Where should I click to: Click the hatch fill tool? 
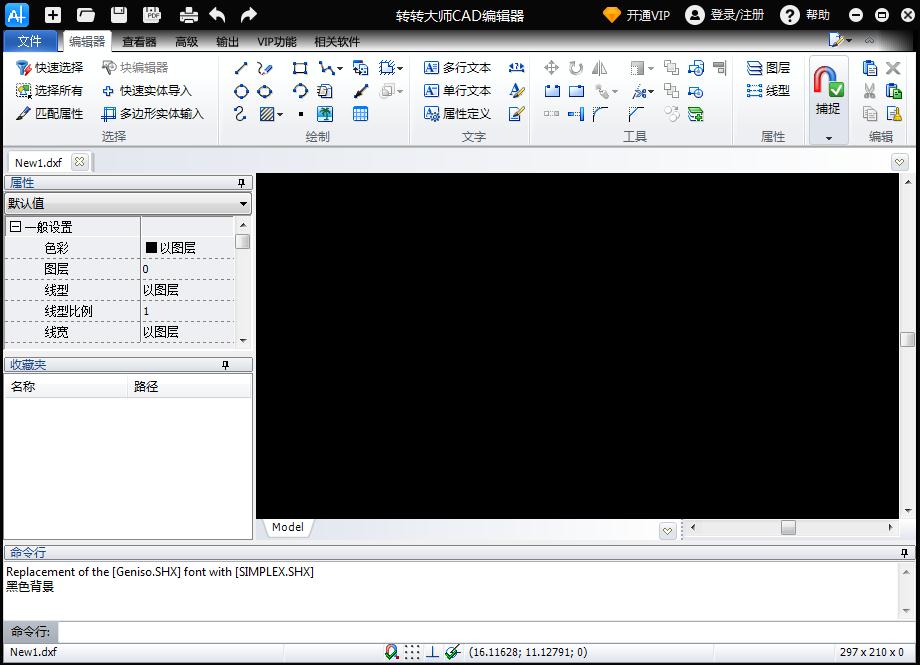tap(267, 114)
